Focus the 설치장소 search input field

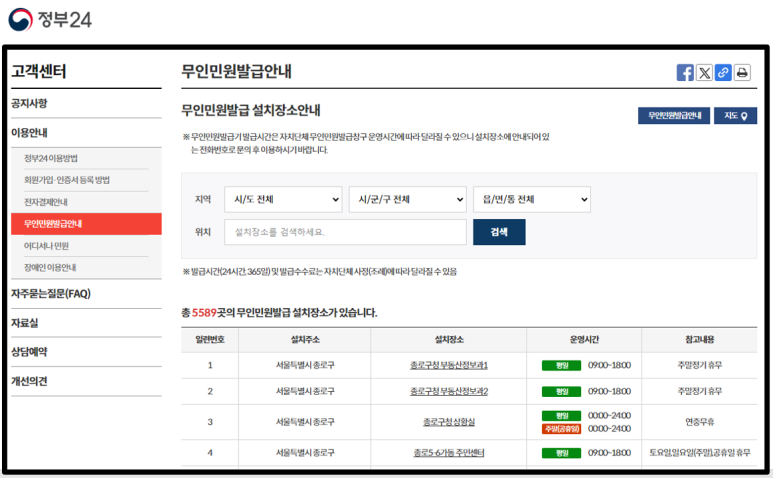345,232
